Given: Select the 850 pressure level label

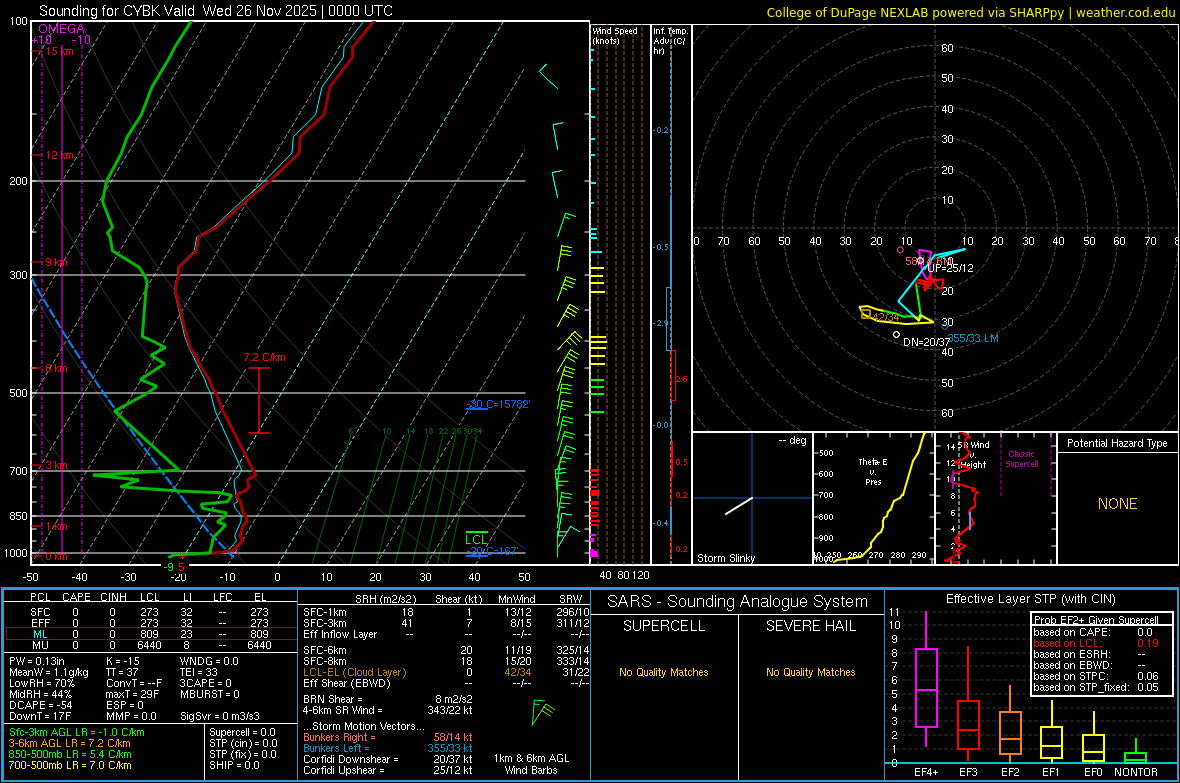Looking at the screenshot, I should (18, 516).
